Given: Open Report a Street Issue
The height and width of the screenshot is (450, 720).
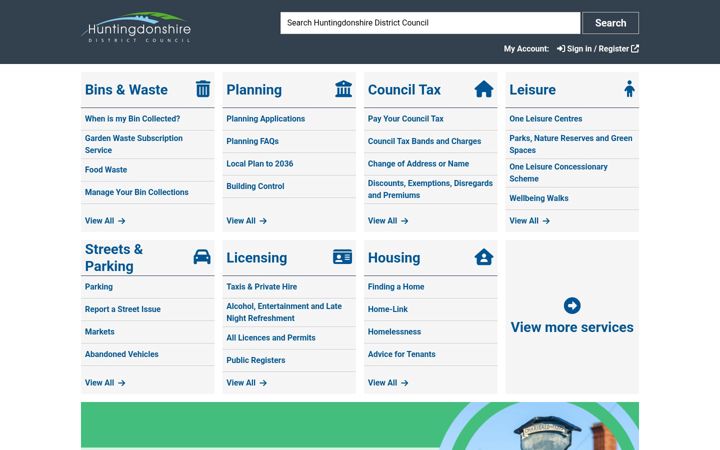Looking at the screenshot, I should [123, 309].
